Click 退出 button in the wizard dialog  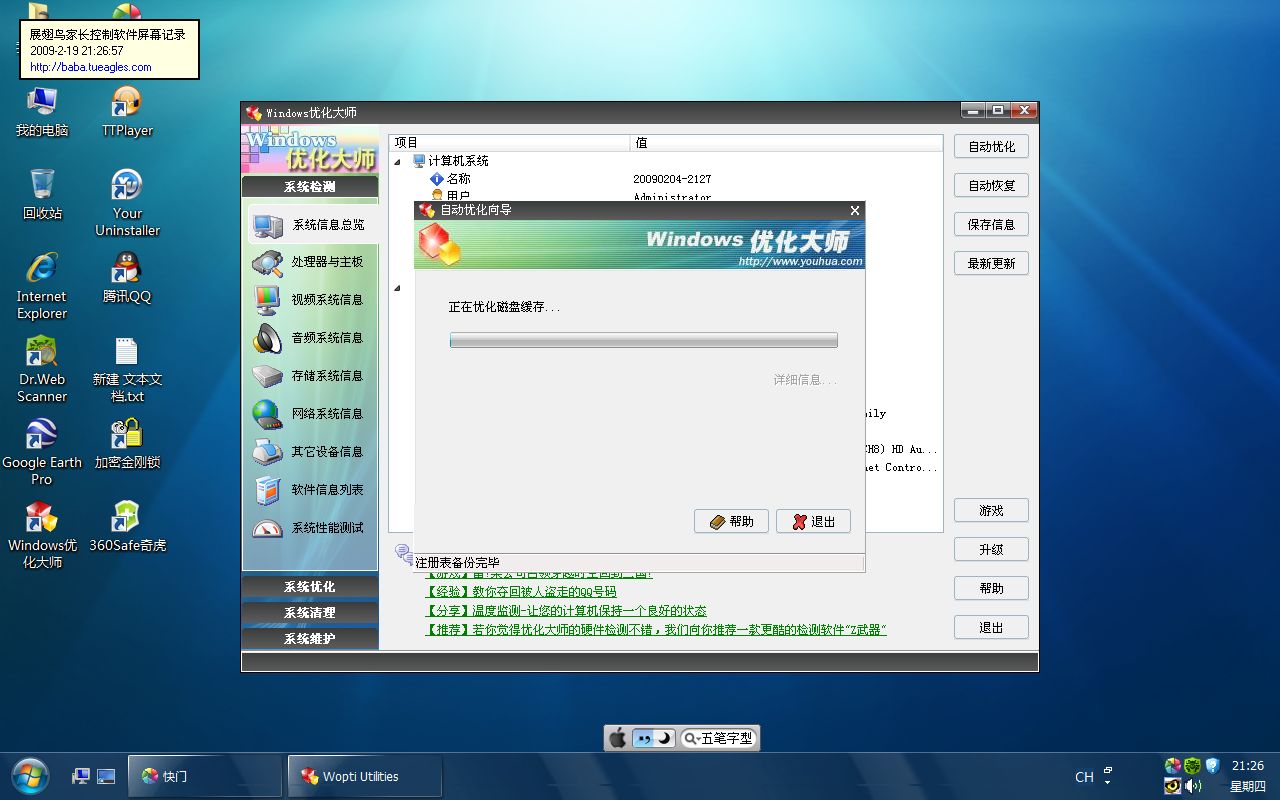[x=813, y=522]
